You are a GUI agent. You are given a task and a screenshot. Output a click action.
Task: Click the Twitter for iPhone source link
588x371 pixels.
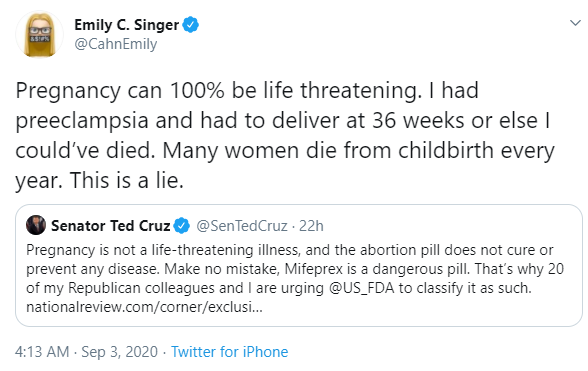pos(230,351)
